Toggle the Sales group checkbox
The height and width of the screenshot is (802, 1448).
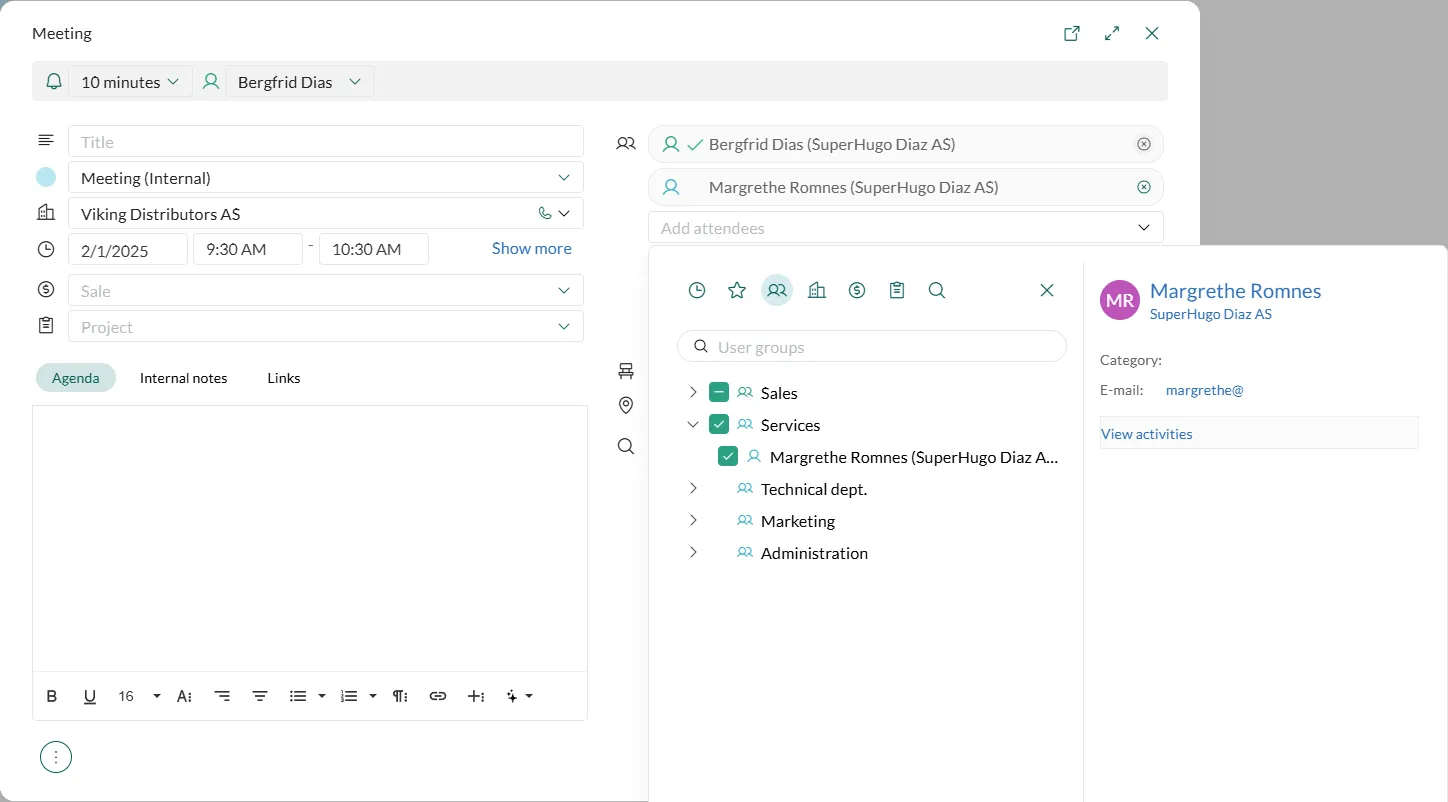click(x=719, y=393)
